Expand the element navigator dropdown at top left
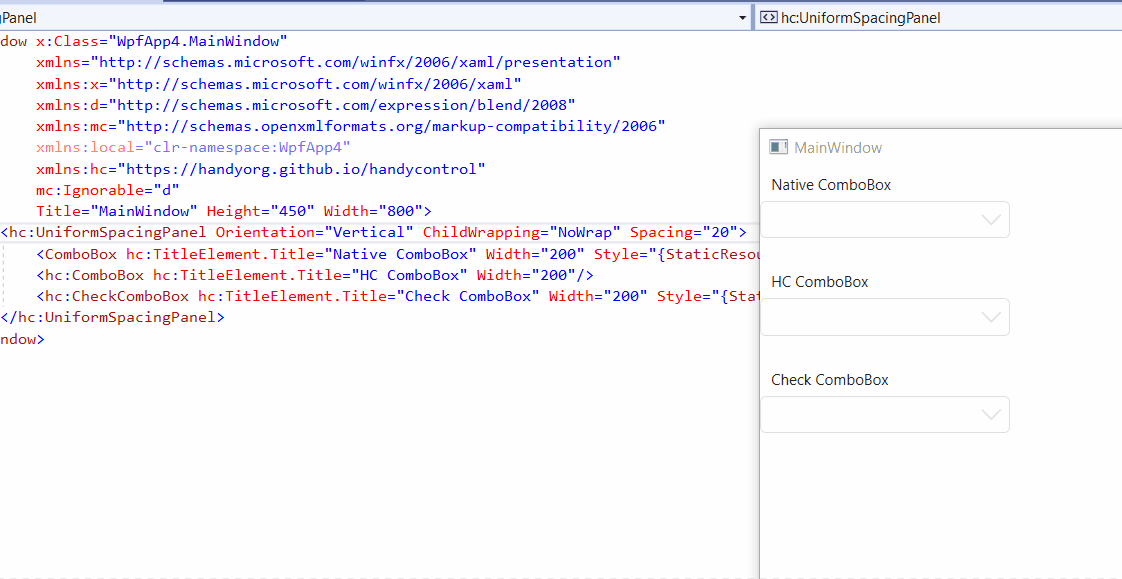Viewport: 1122px width, 579px height. pos(741,17)
